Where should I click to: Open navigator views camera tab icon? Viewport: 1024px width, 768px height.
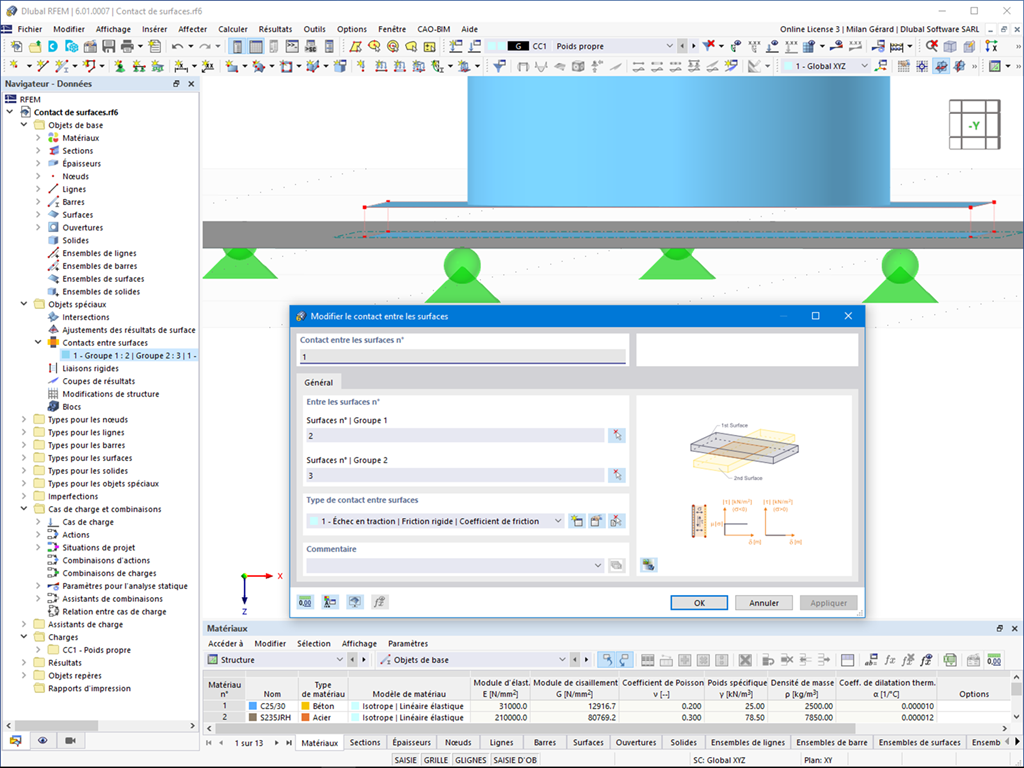(71, 741)
